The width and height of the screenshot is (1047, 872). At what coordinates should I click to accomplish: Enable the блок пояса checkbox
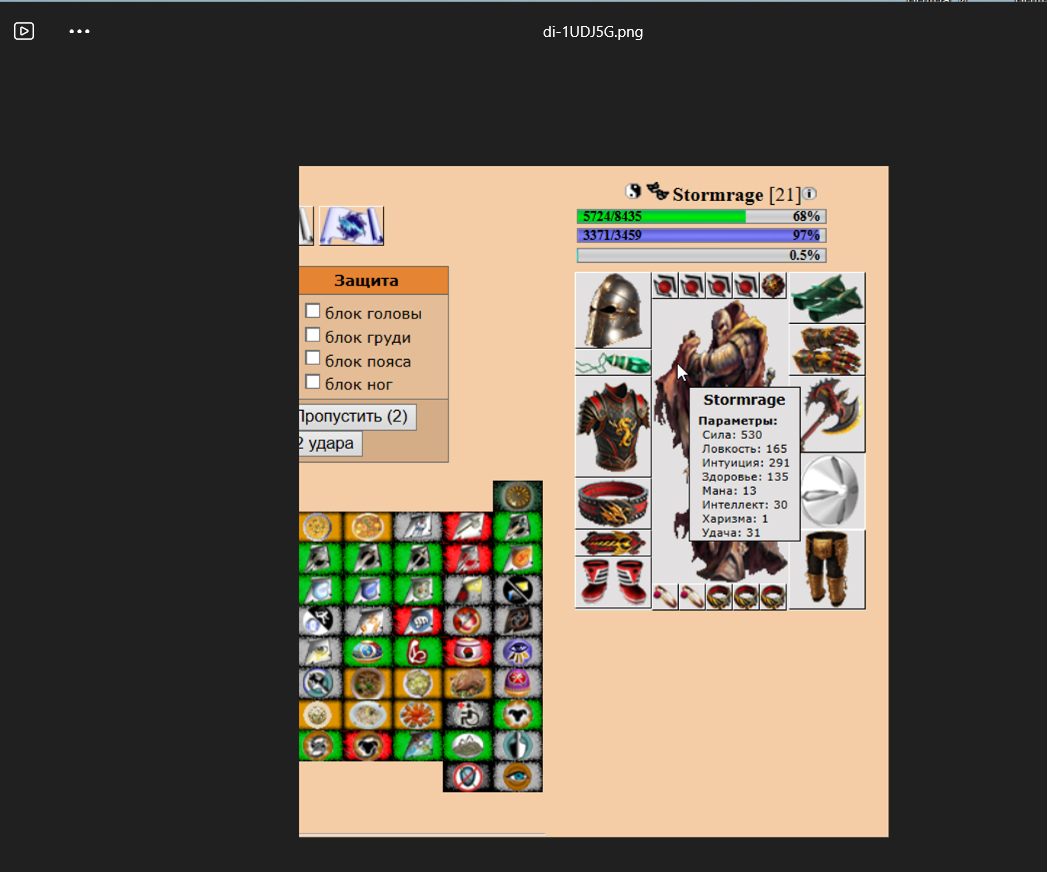coord(312,359)
